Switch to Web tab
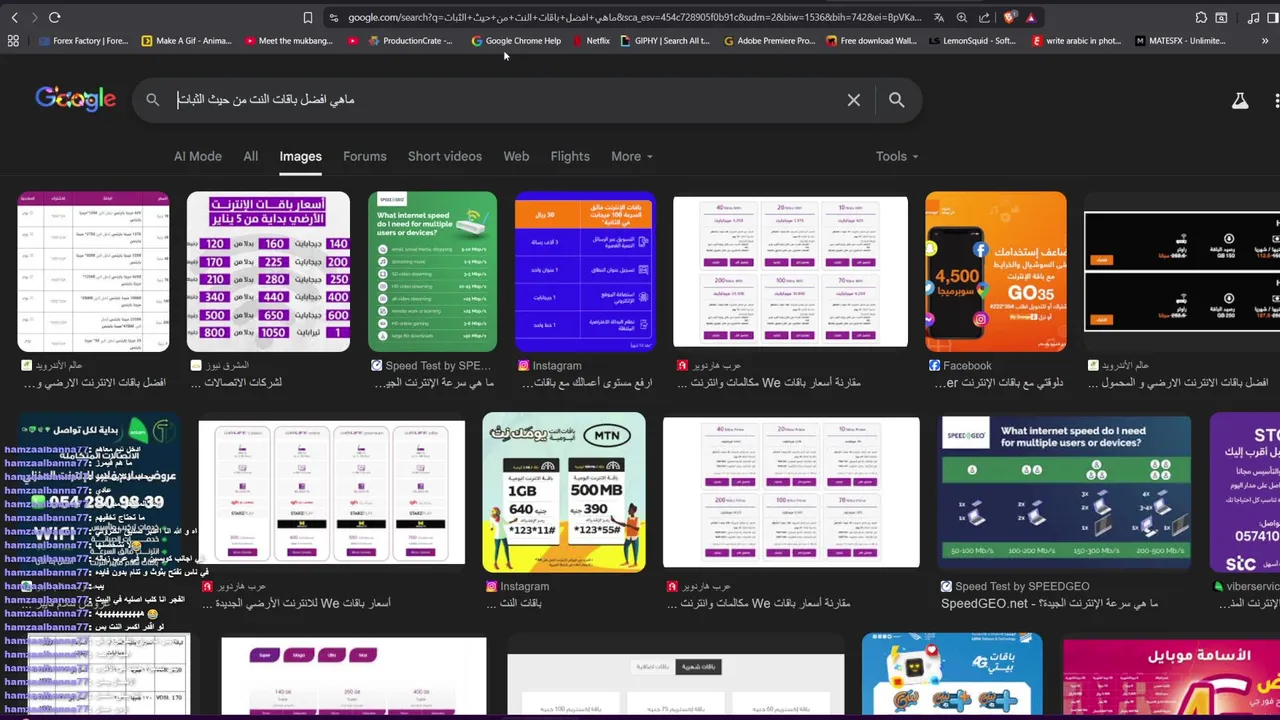The image size is (1280, 720). pos(516,156)
